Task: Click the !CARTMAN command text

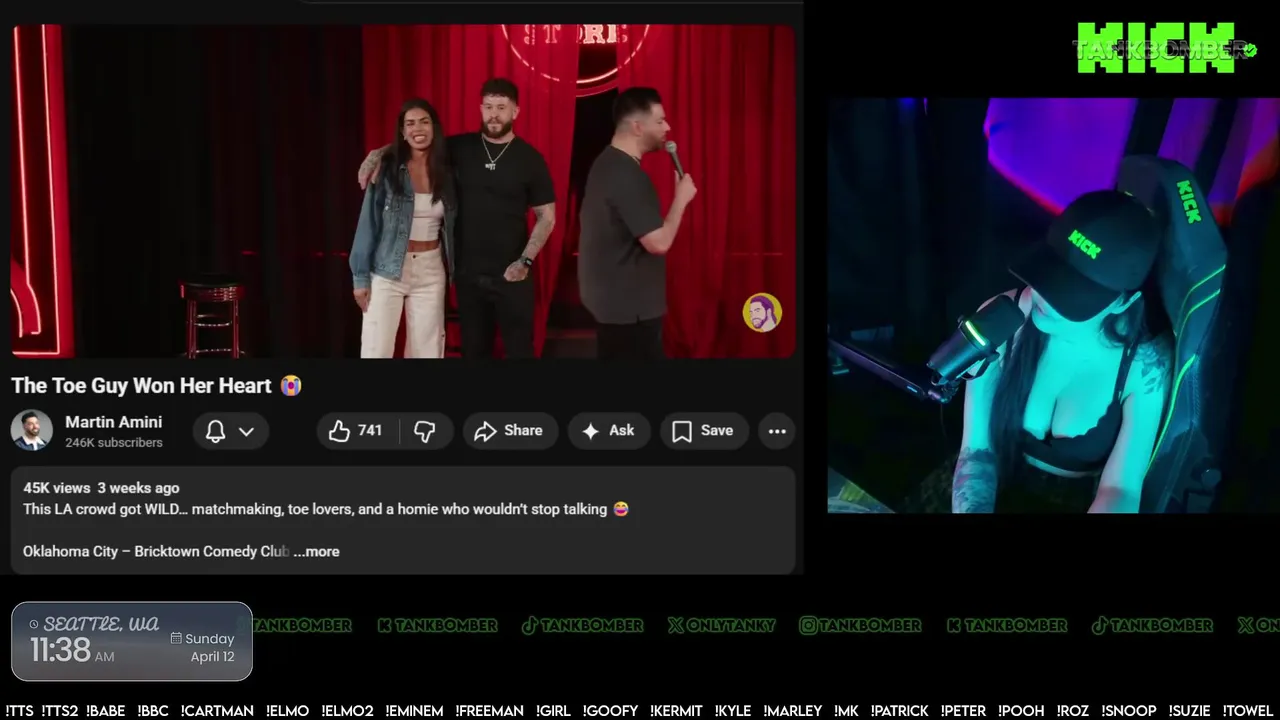Action: coord(217,711)
